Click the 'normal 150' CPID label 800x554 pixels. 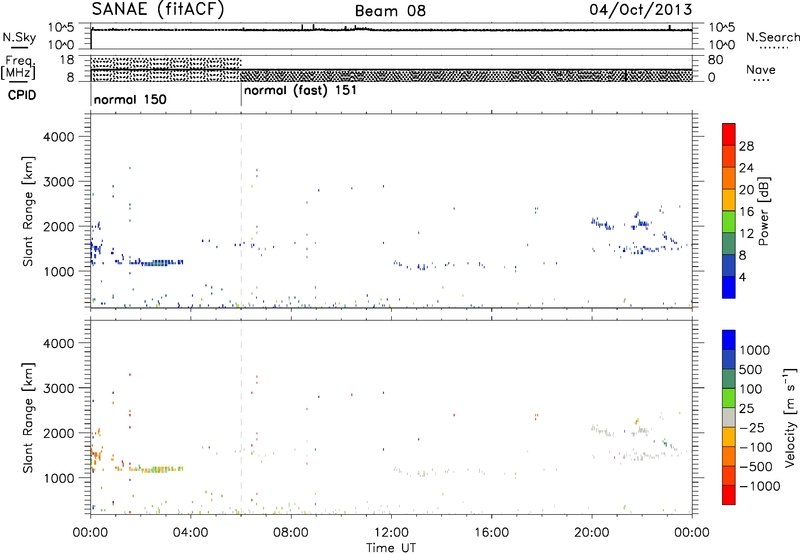(x=130, y=99)
